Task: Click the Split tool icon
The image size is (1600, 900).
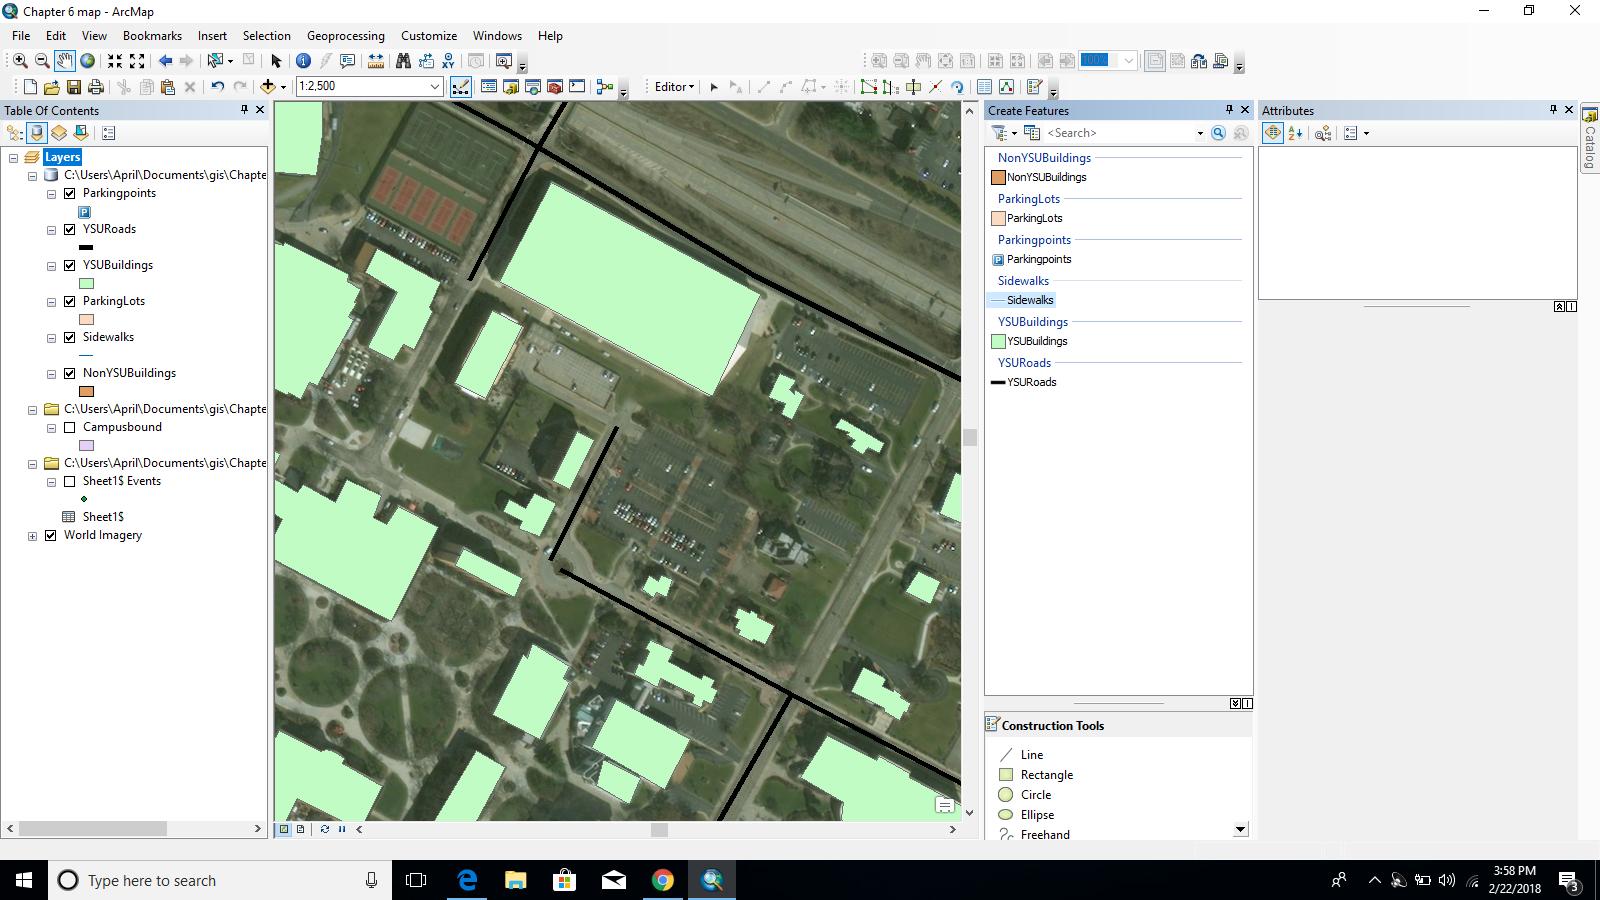Action: point(935,87)
